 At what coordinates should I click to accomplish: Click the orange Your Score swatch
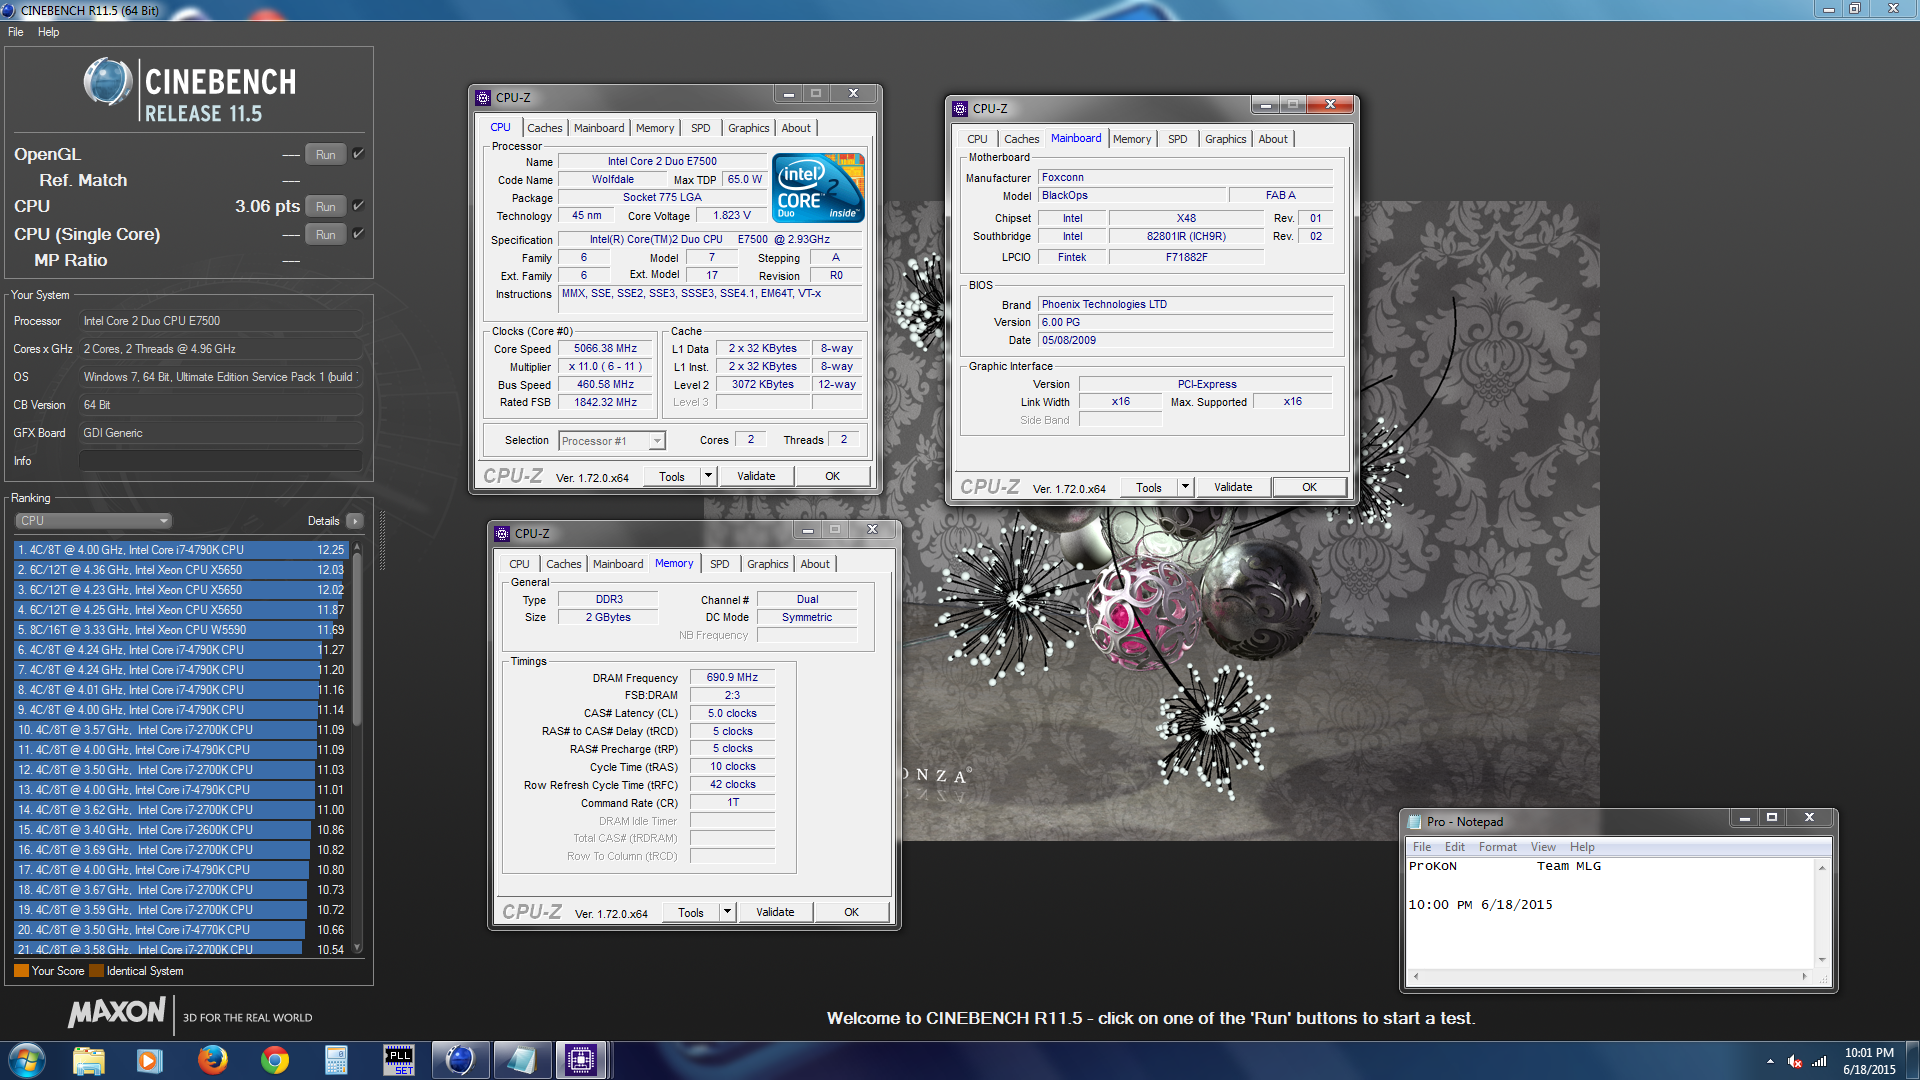[x=21, y=971]
